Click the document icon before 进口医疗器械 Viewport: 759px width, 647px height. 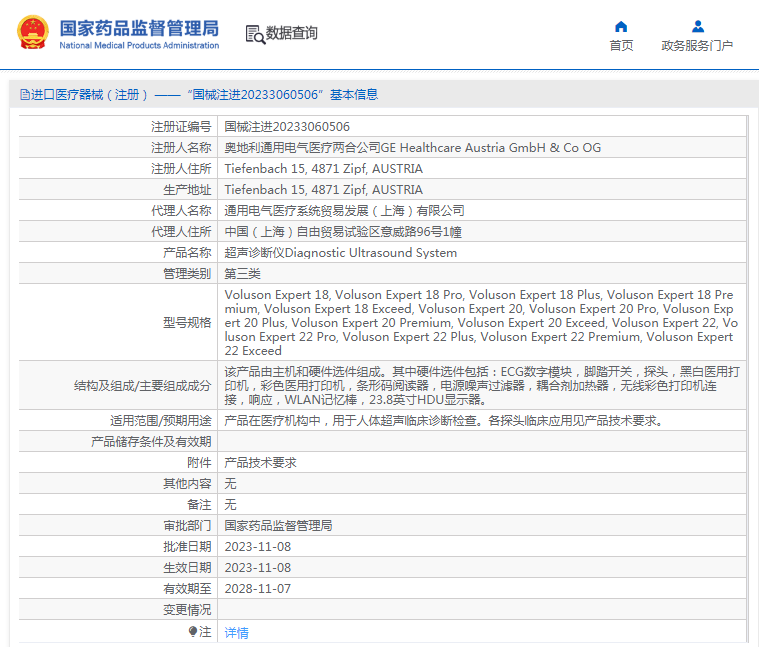[25, 94]
